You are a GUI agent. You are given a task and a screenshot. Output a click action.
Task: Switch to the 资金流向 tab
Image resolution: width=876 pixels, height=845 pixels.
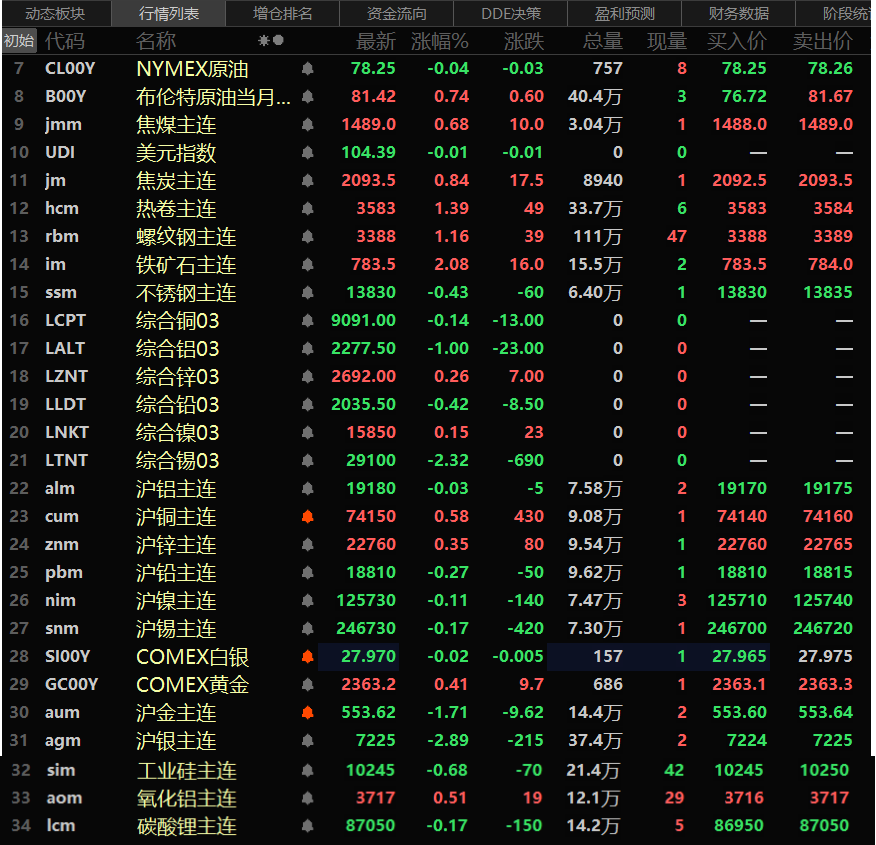396,14
